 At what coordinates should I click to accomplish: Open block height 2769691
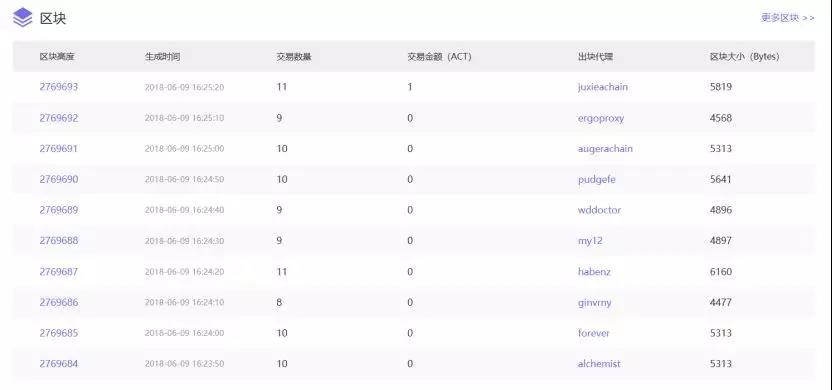click(58, 149)
